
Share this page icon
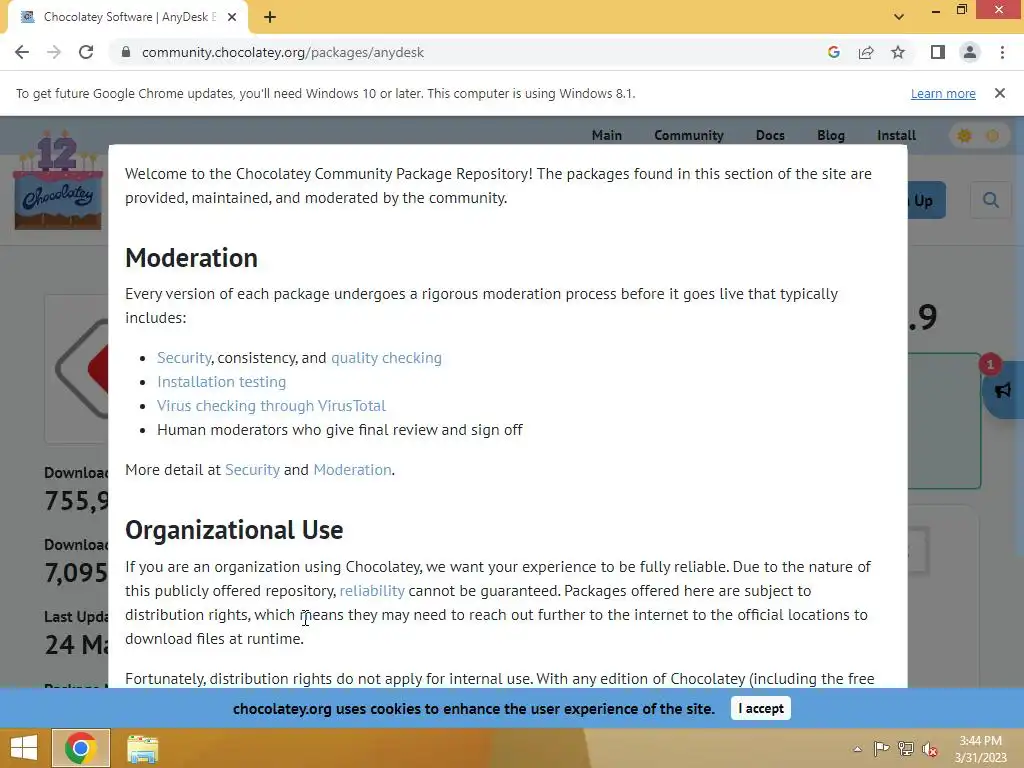point(866,52)
